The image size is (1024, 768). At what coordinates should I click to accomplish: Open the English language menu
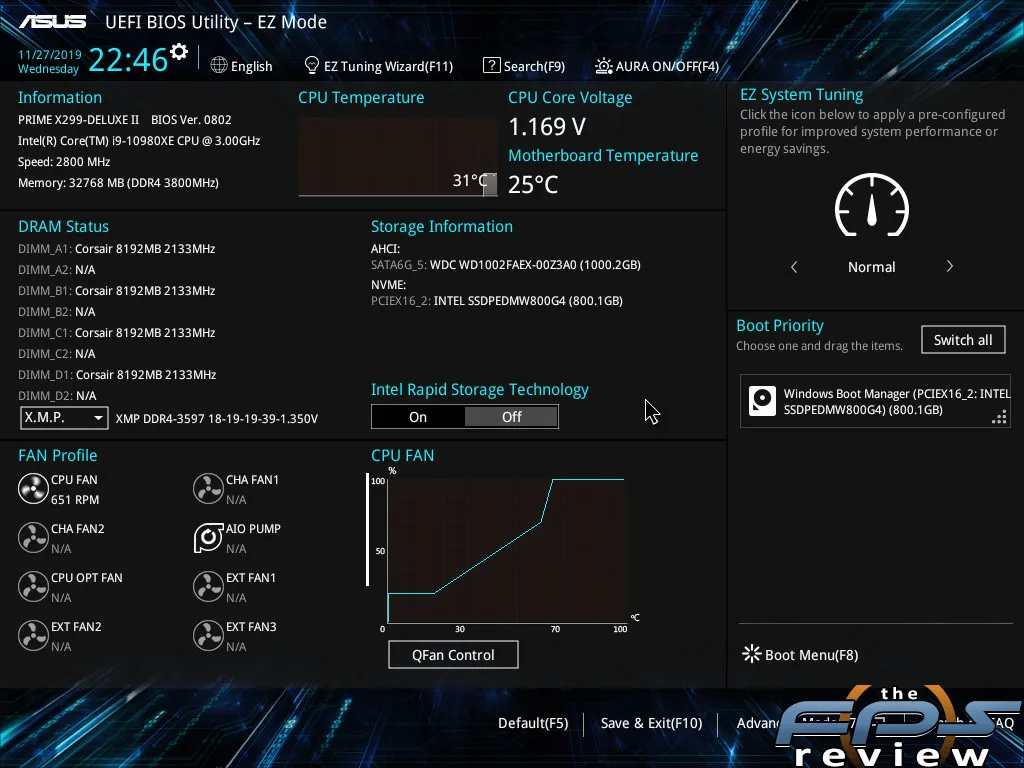[x=251, y=66]
